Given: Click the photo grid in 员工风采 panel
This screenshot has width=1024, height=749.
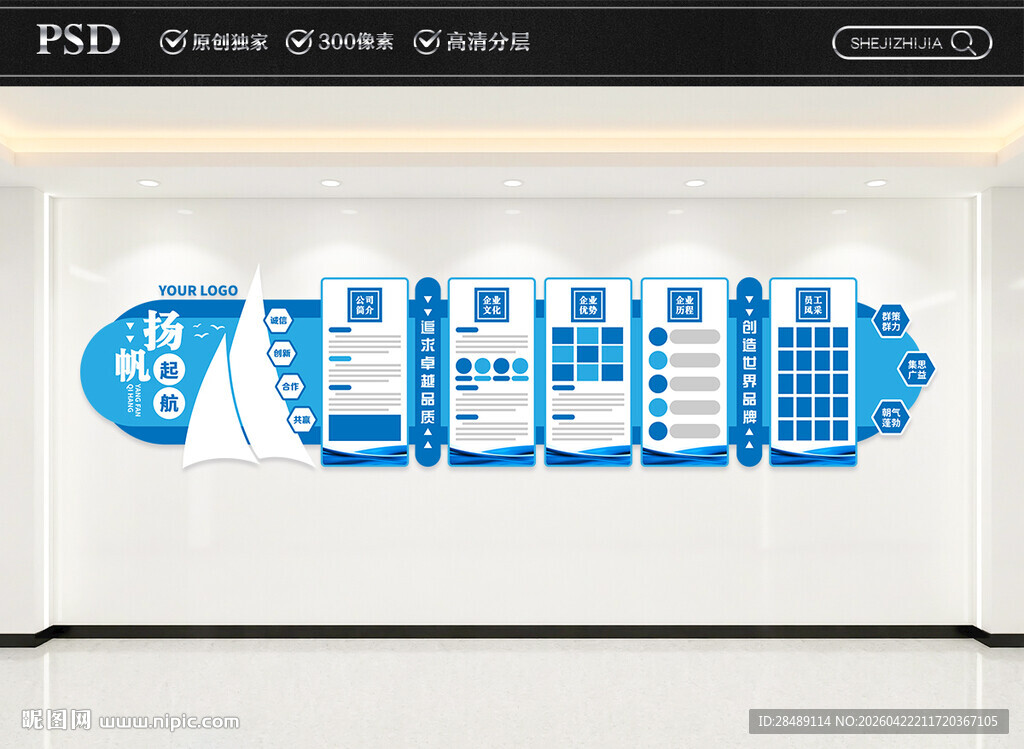Looking at the screenshot, I should point(813,384).
